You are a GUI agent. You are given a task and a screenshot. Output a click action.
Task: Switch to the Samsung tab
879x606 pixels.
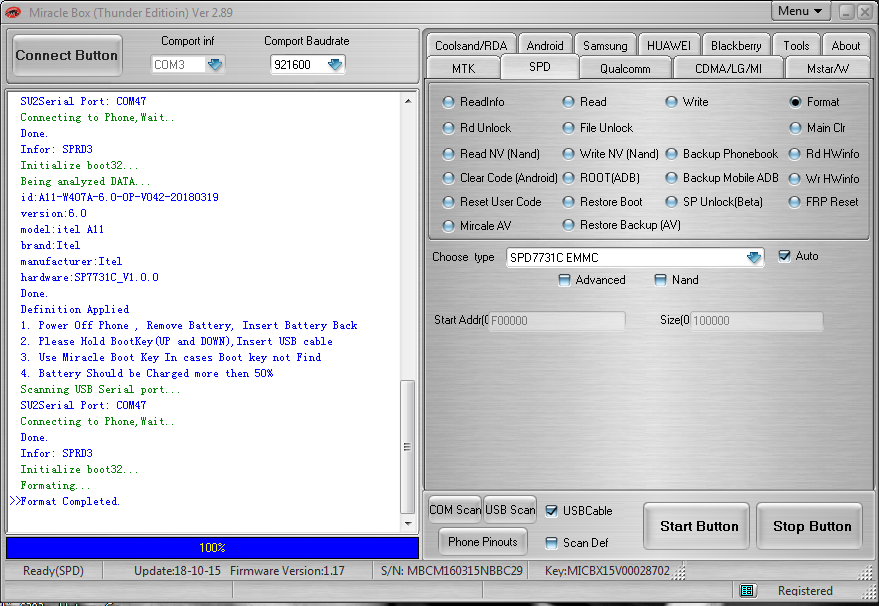point(605,45)
